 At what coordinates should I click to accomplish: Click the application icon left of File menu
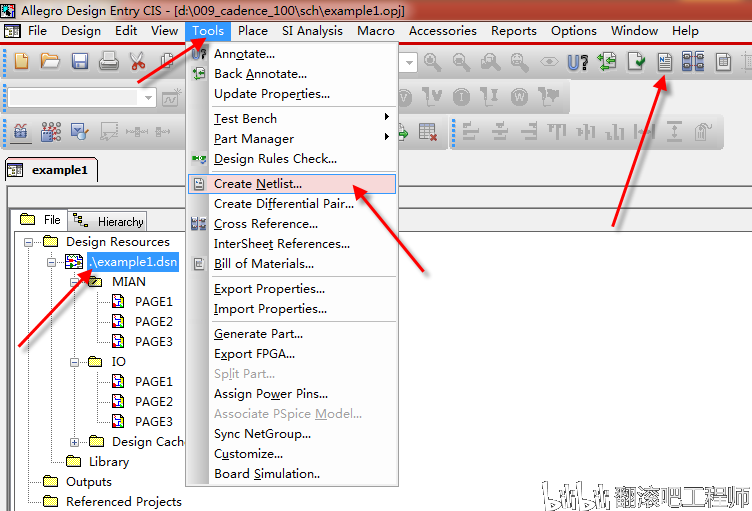click(x=12, y=31)
